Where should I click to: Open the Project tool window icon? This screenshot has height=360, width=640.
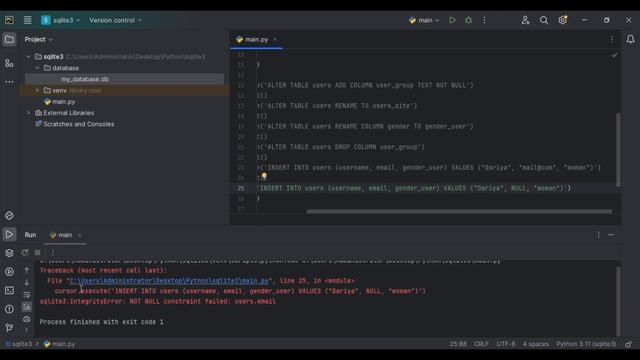[9, 40]
